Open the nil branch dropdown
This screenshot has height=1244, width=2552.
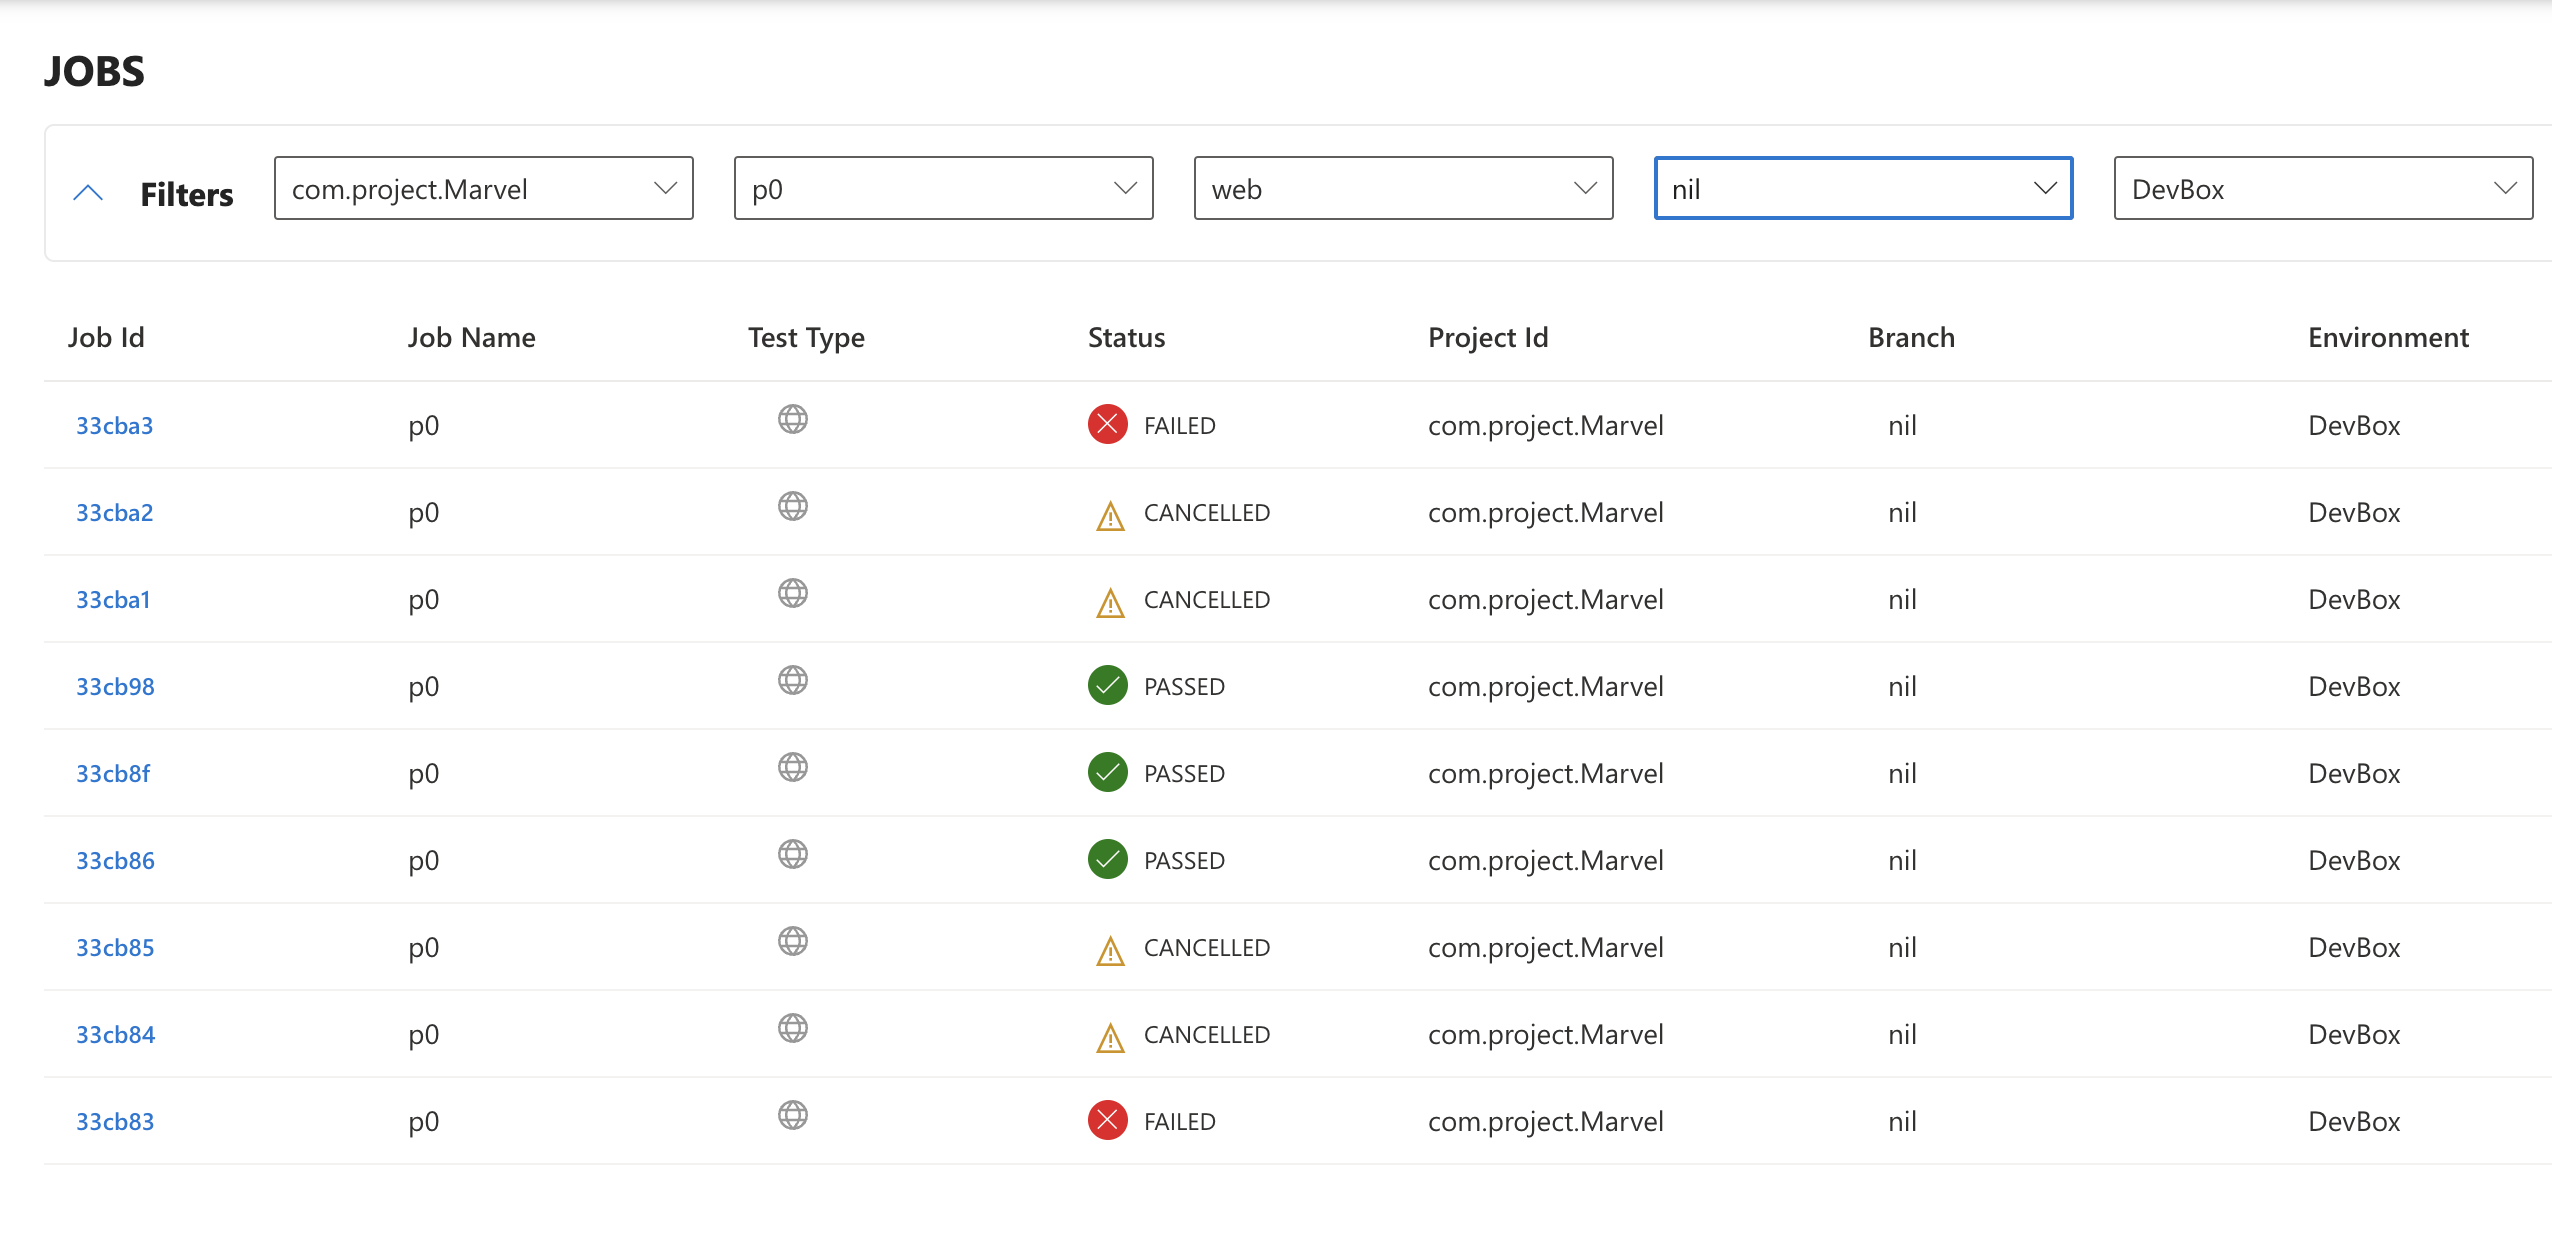coord(1863,189)
